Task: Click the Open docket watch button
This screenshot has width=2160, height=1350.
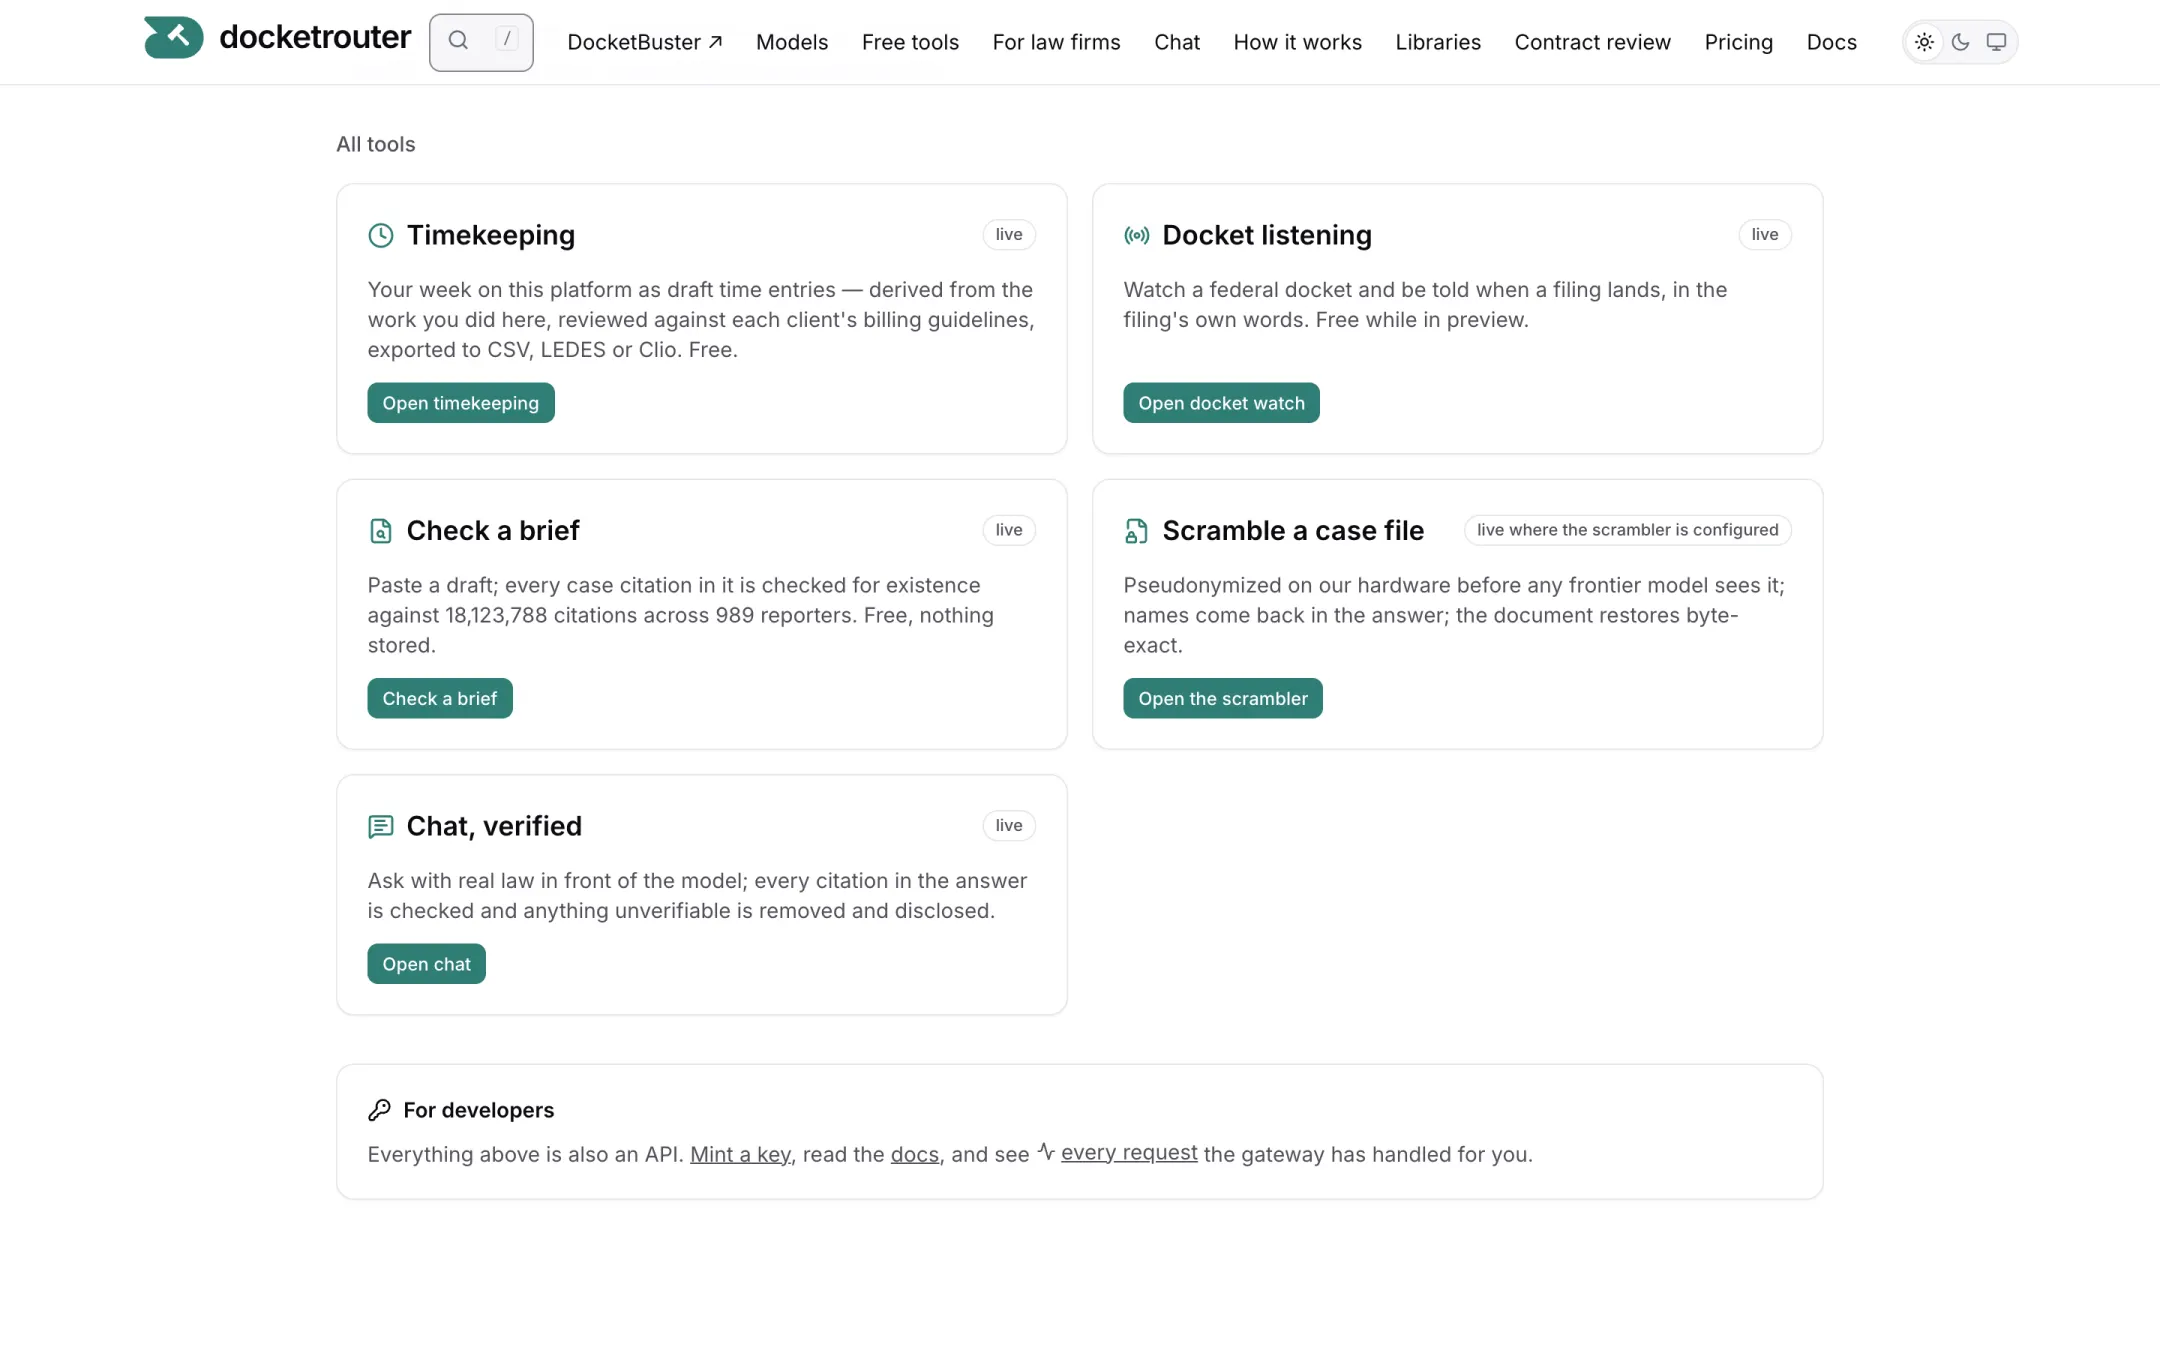Action: pyautogui.click(x=1221, y=403)
